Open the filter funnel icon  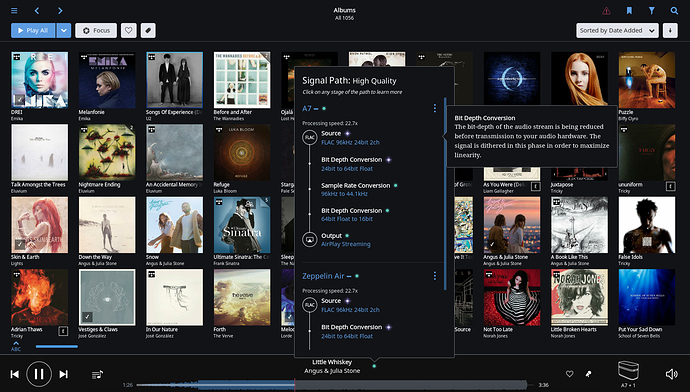click(652, 11)
